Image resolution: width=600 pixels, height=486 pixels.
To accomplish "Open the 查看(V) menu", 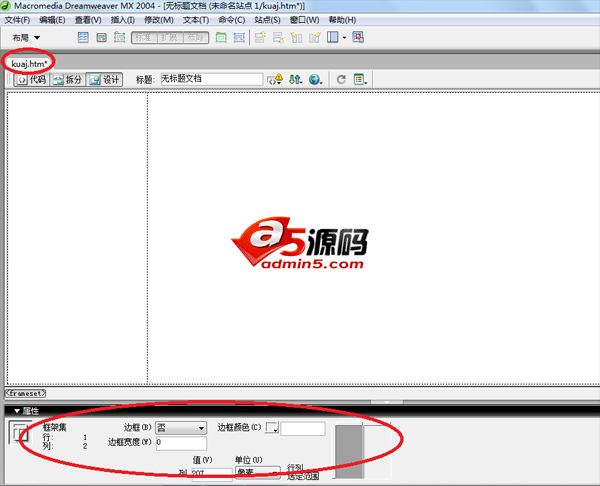I will click(x=88, y=20).
